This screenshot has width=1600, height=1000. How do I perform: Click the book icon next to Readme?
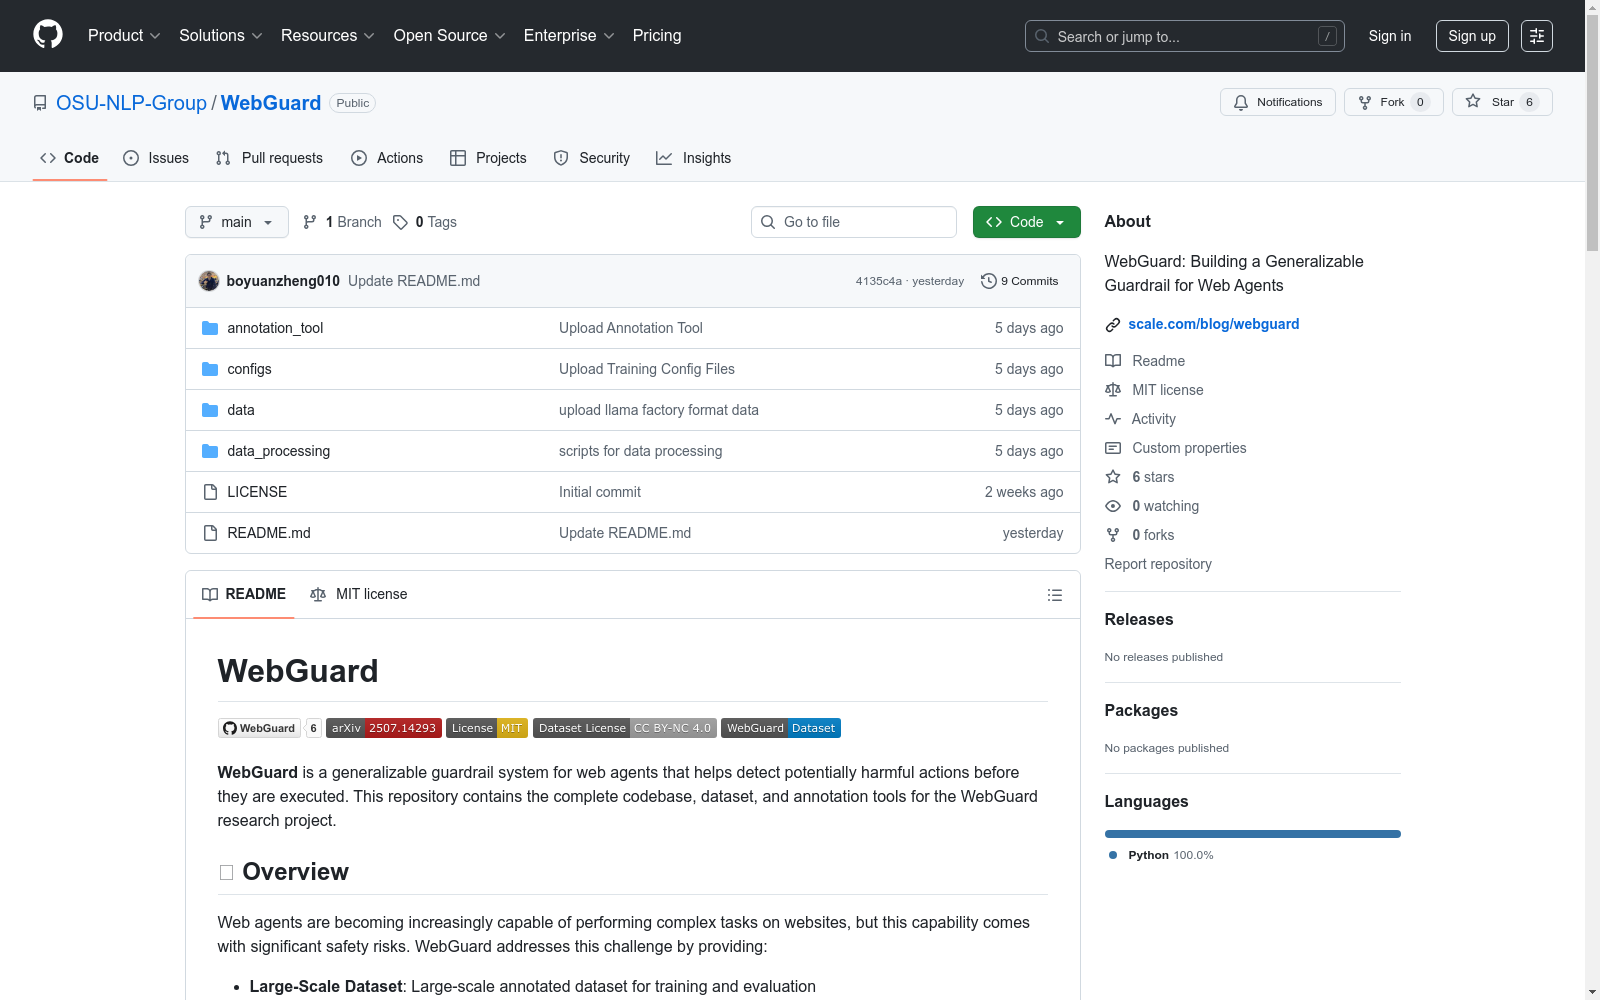[1113, 361]
